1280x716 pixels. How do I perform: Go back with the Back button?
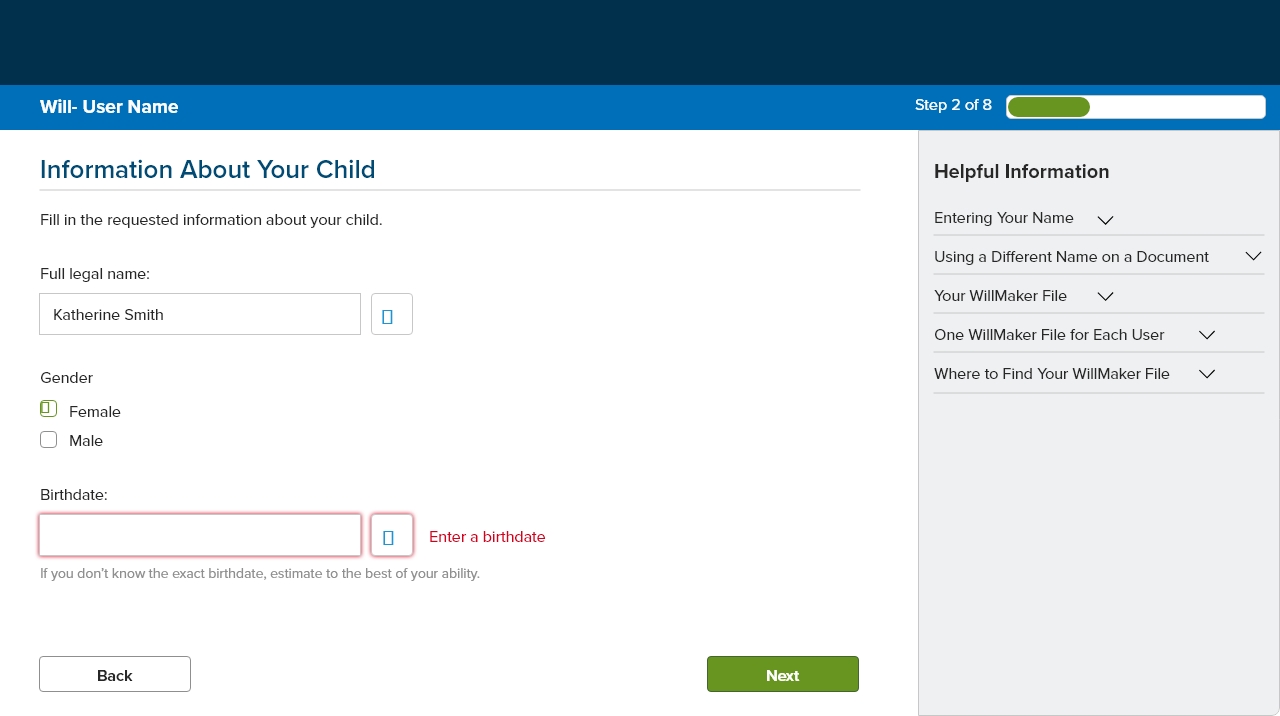pyautogui.click(x=115, y=675)
